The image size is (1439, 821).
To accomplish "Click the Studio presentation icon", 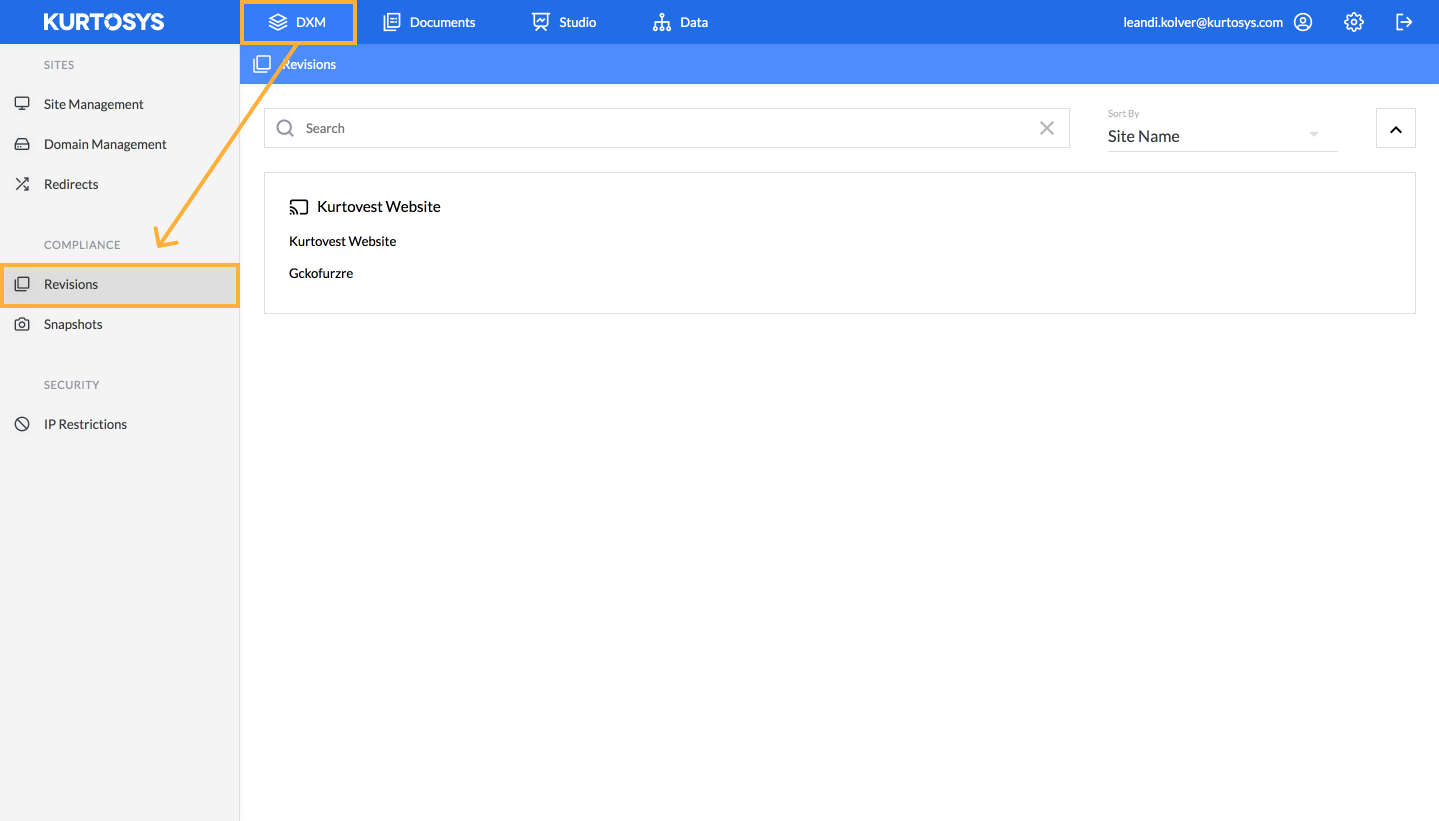I will [541, 22].
